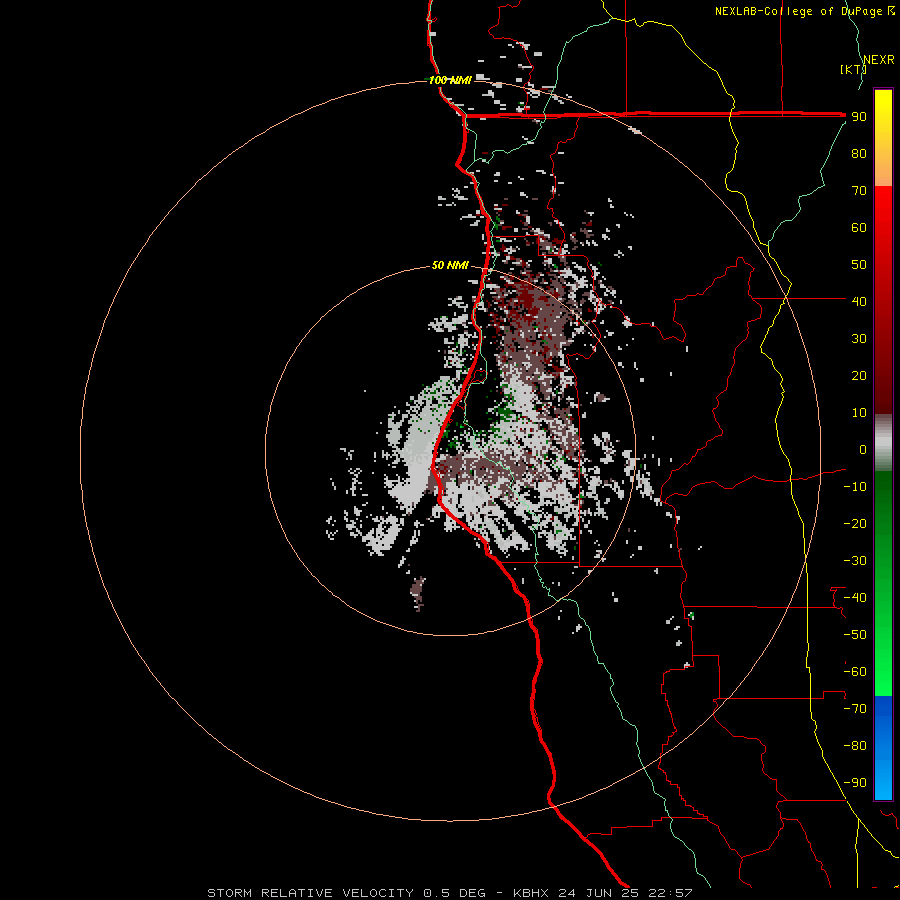
Task: Click the '100 NMI' range ring label
Action: pyautogui.click(x=450, y=80)
